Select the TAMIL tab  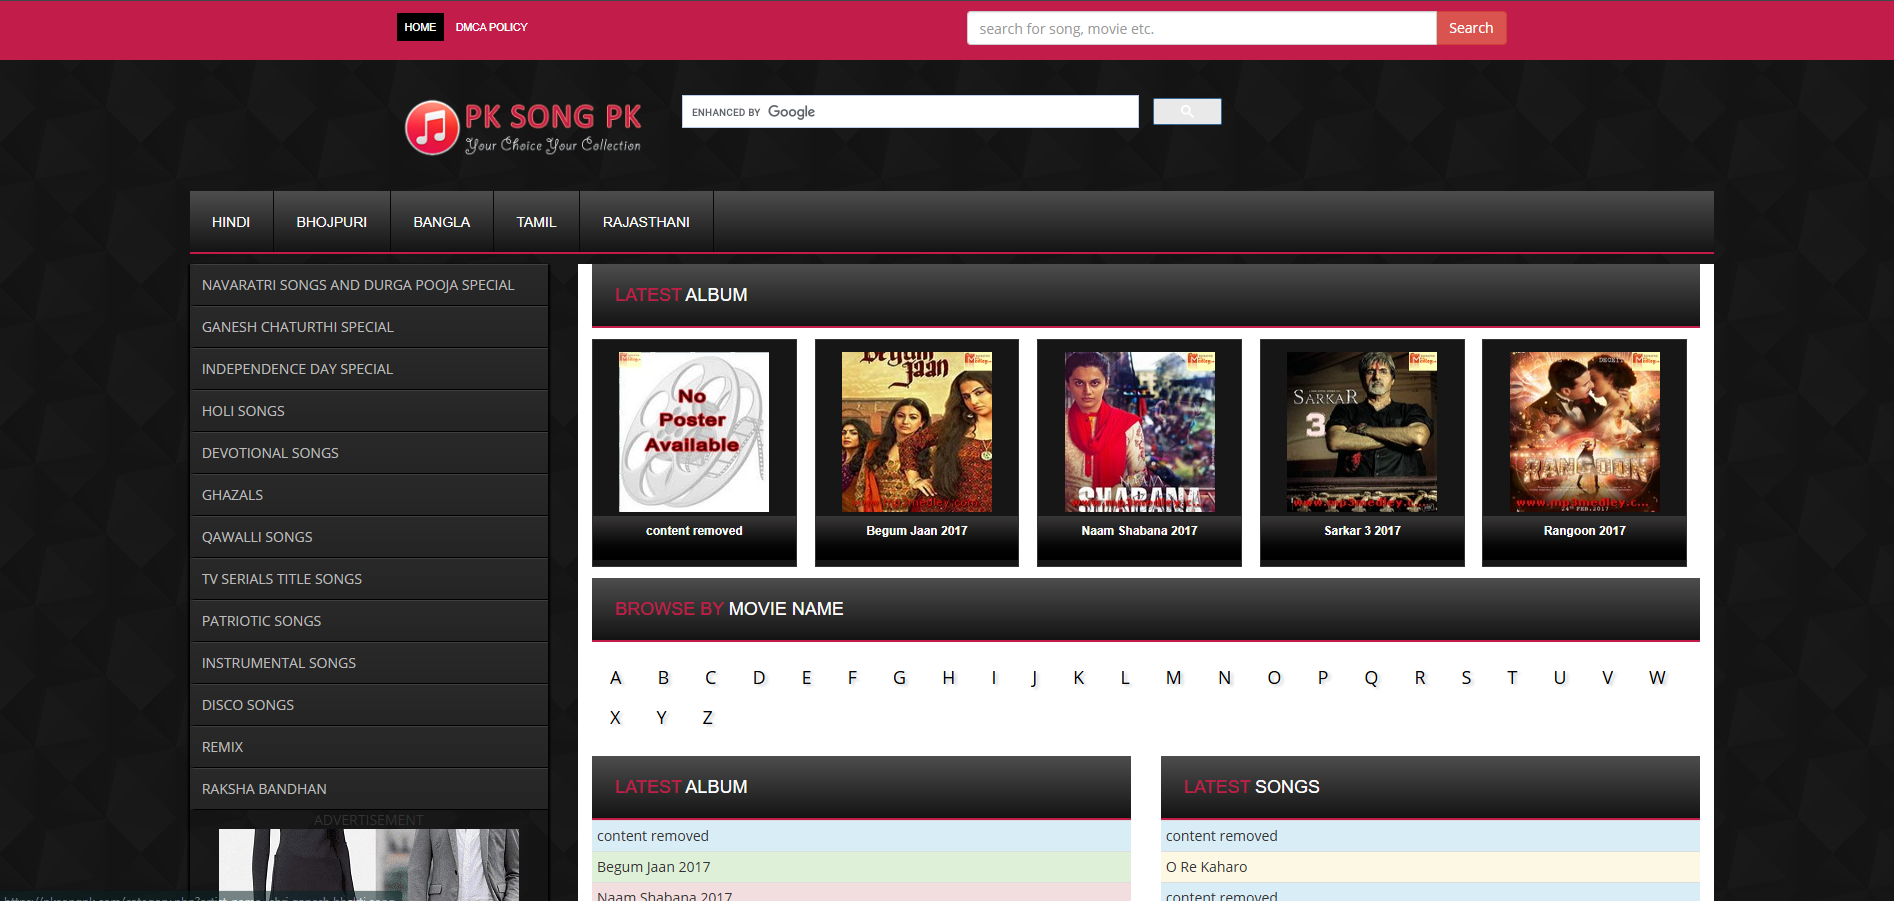pos(536,222)
